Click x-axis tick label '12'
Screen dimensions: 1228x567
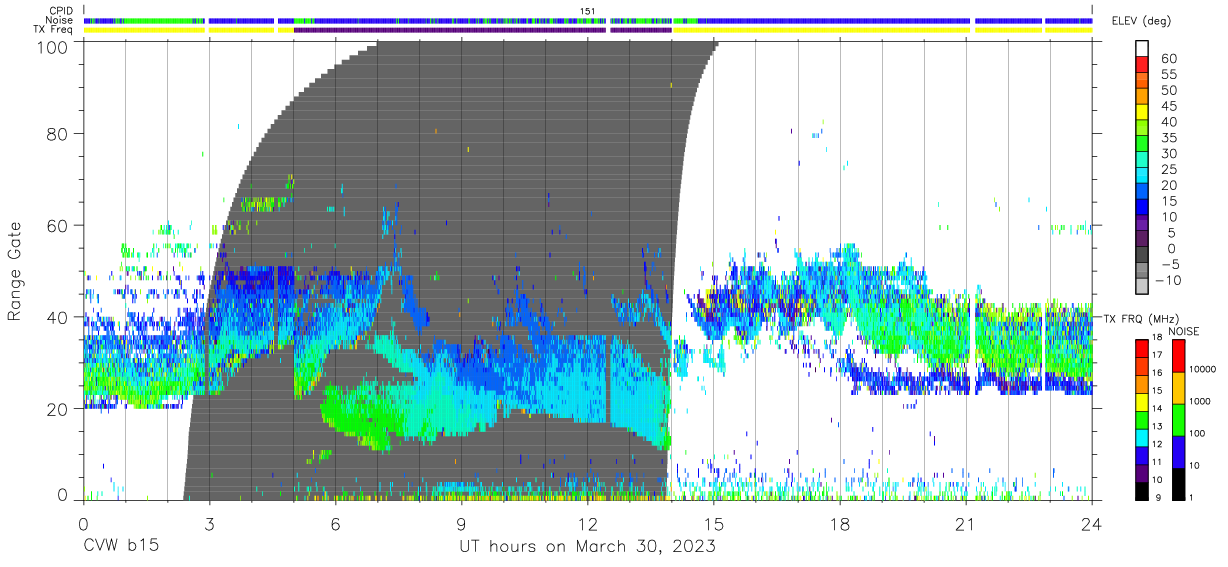point(587,523)
